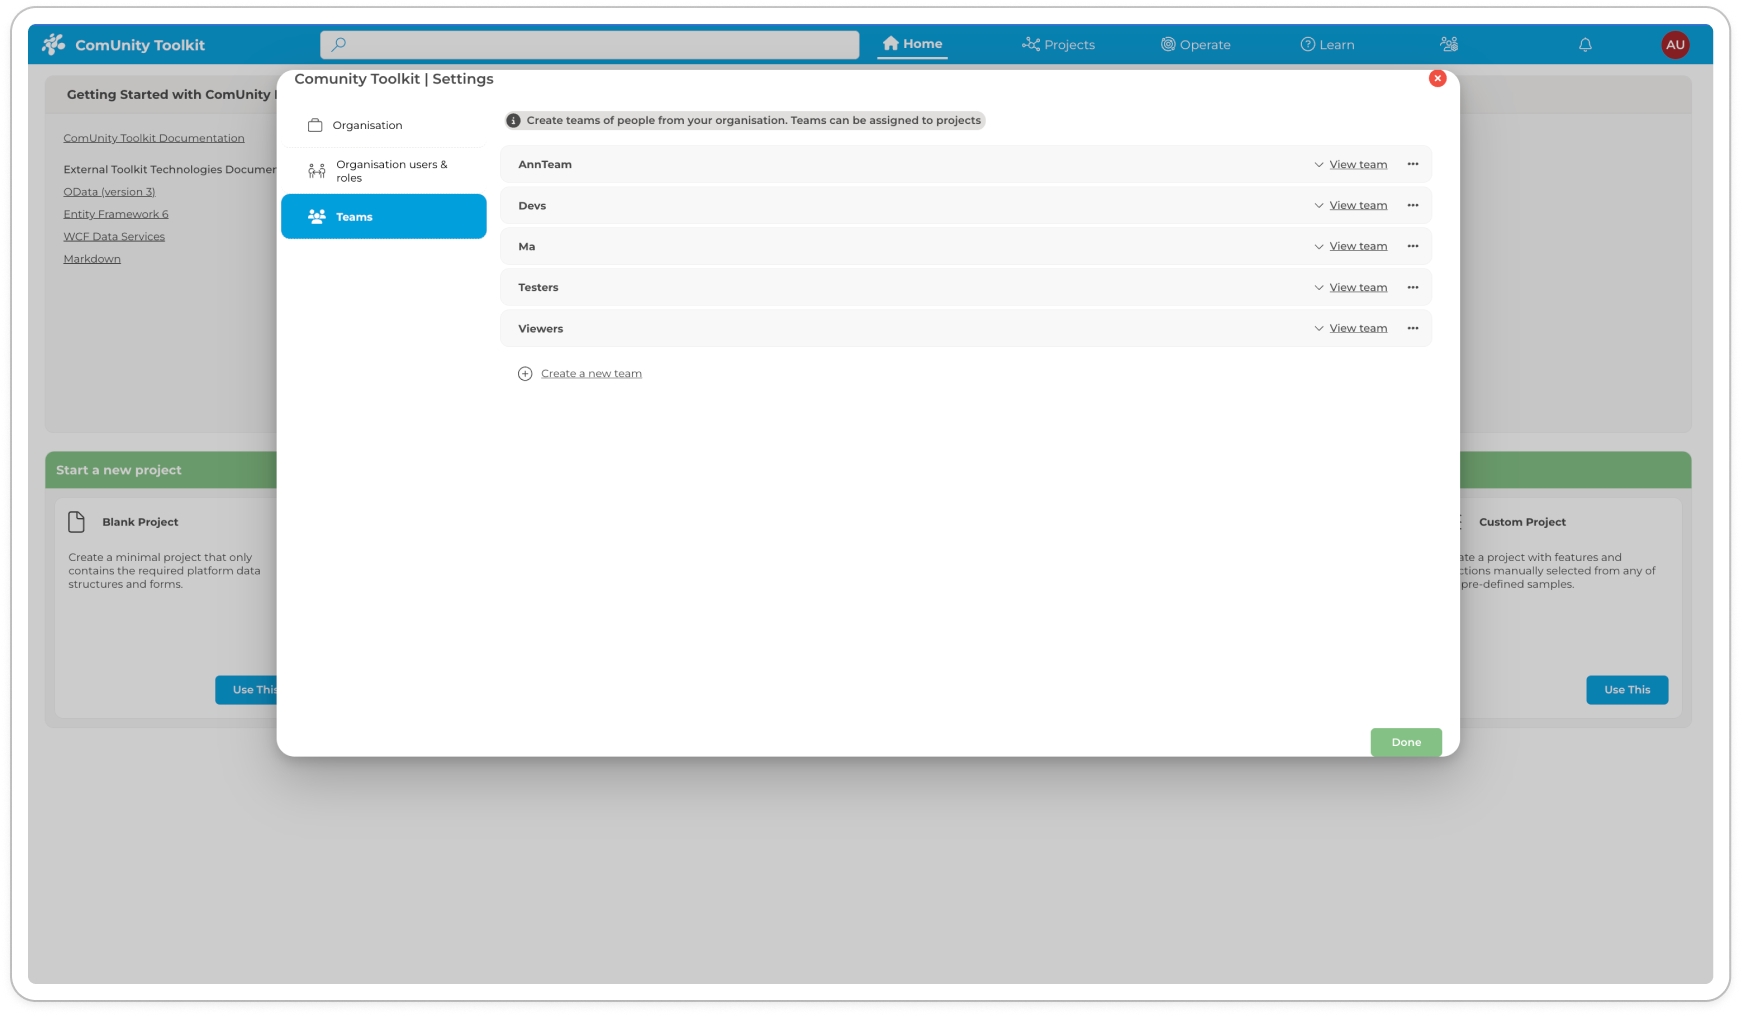Select the Teams settings tab
The width and height of the screenshot is (1742, 1016).
coord(383,217)
